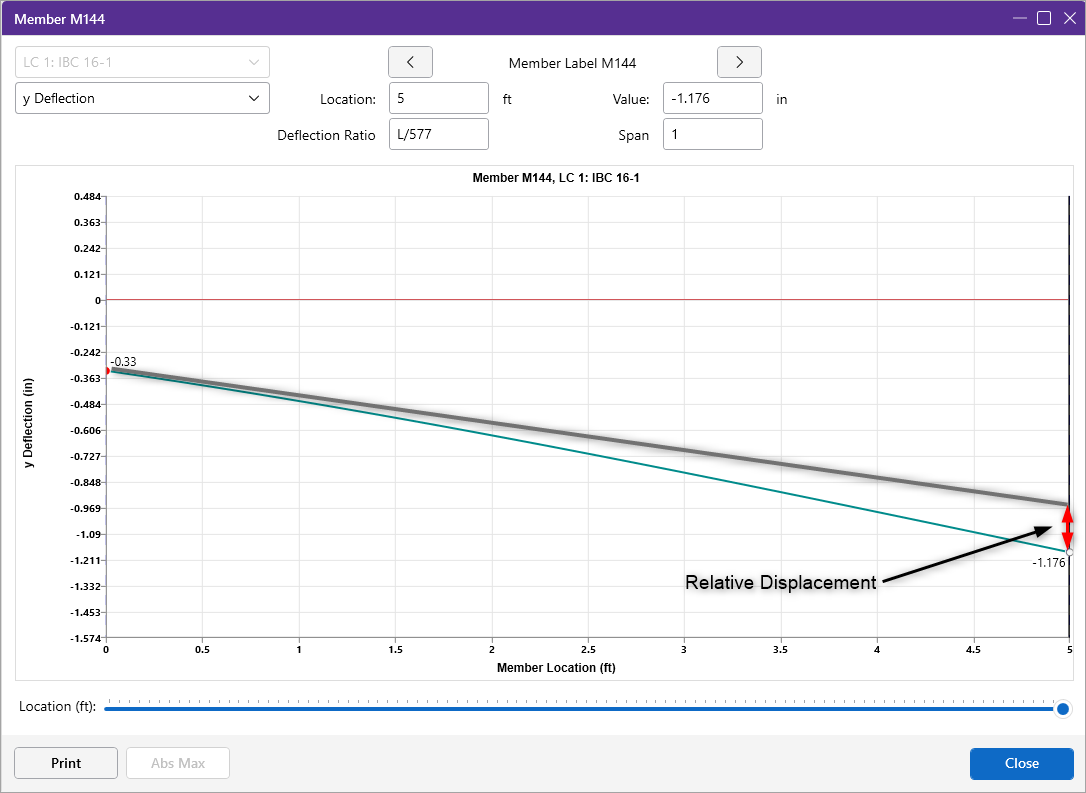Select the white end point at -1.176
The width and height of the screenshot is (1086, 793).
pyautogui.click(x=1069, y=552)
